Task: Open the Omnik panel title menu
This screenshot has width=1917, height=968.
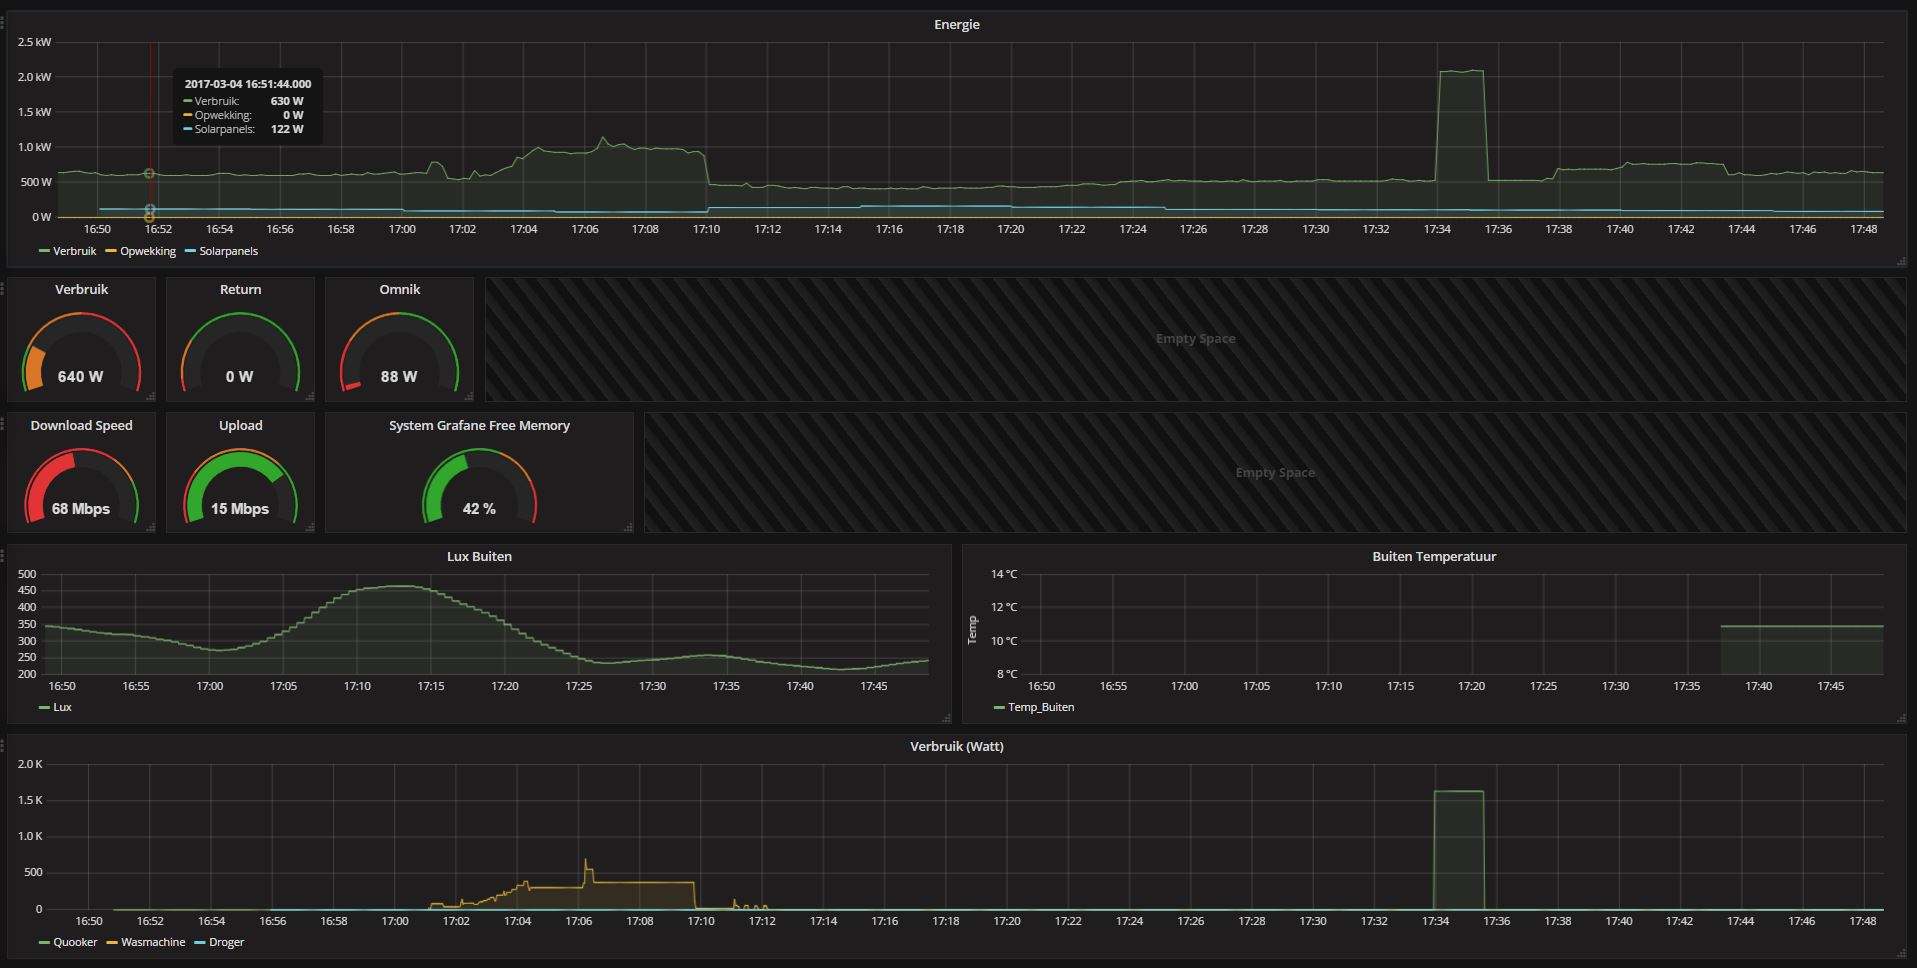Action: (x=399, y=289)
